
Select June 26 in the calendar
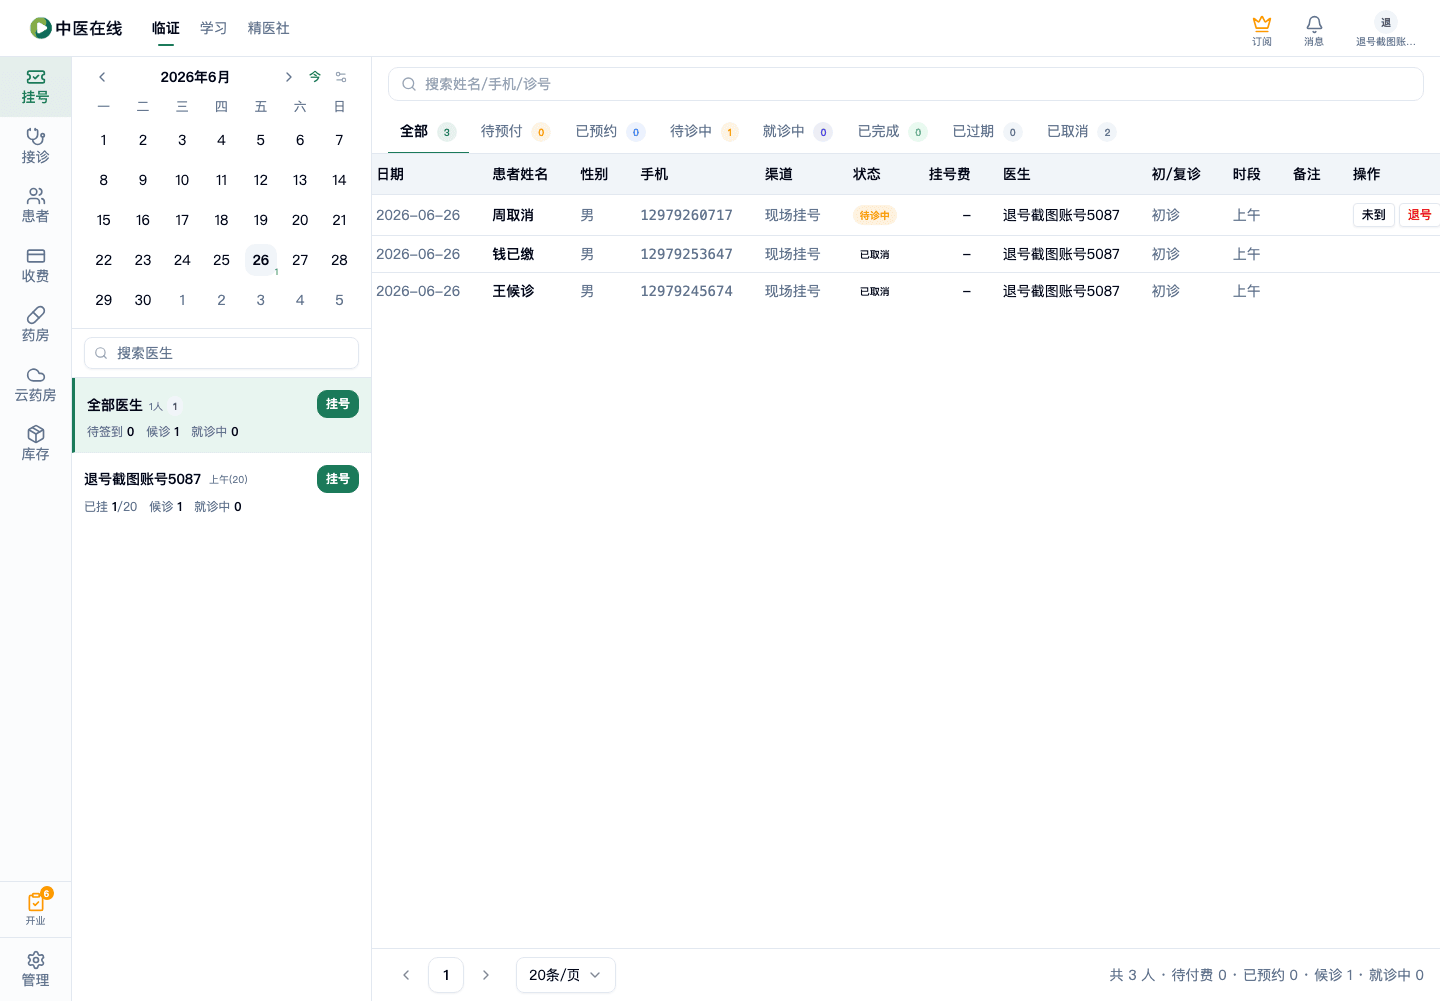pyautogui.click(x=261, y=260)
